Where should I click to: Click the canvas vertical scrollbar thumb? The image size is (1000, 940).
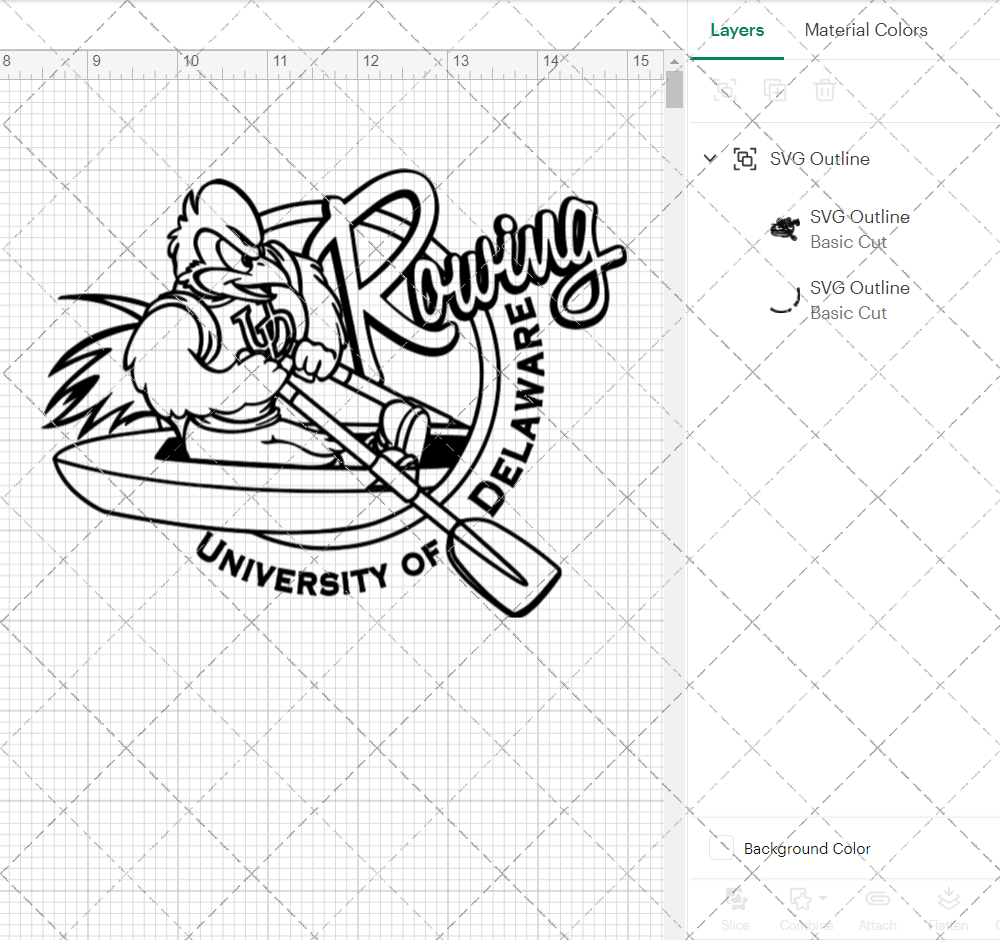[x=674, y=89]
